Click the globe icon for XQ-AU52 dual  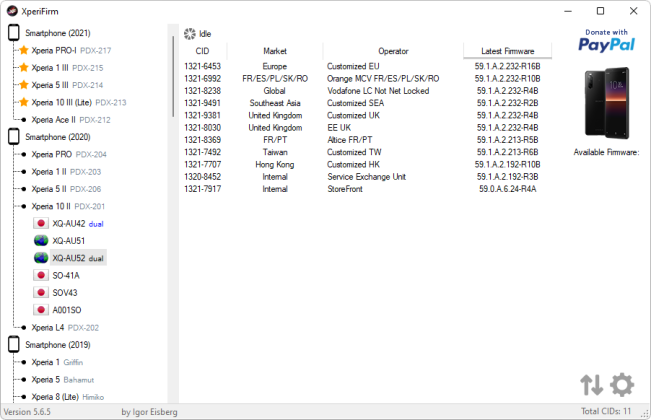click(41, 258)
